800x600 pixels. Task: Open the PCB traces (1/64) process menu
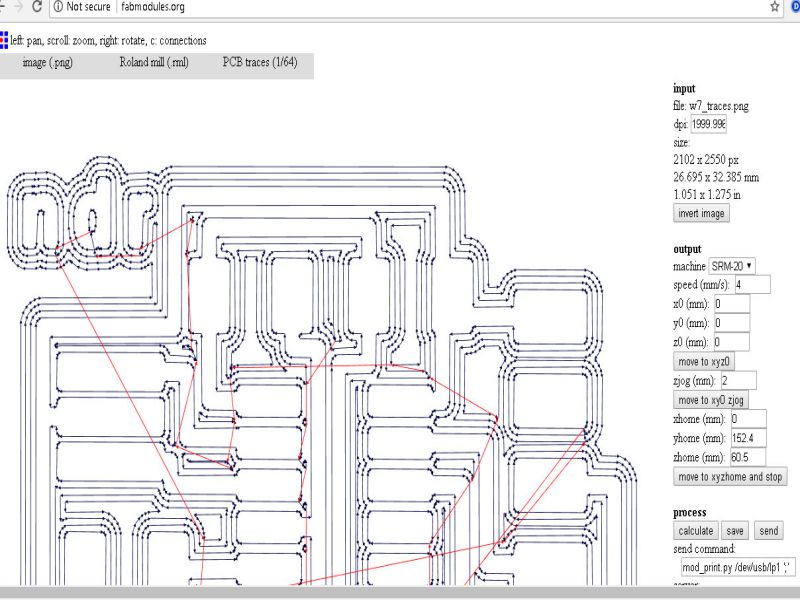click(x=260, y=62)
